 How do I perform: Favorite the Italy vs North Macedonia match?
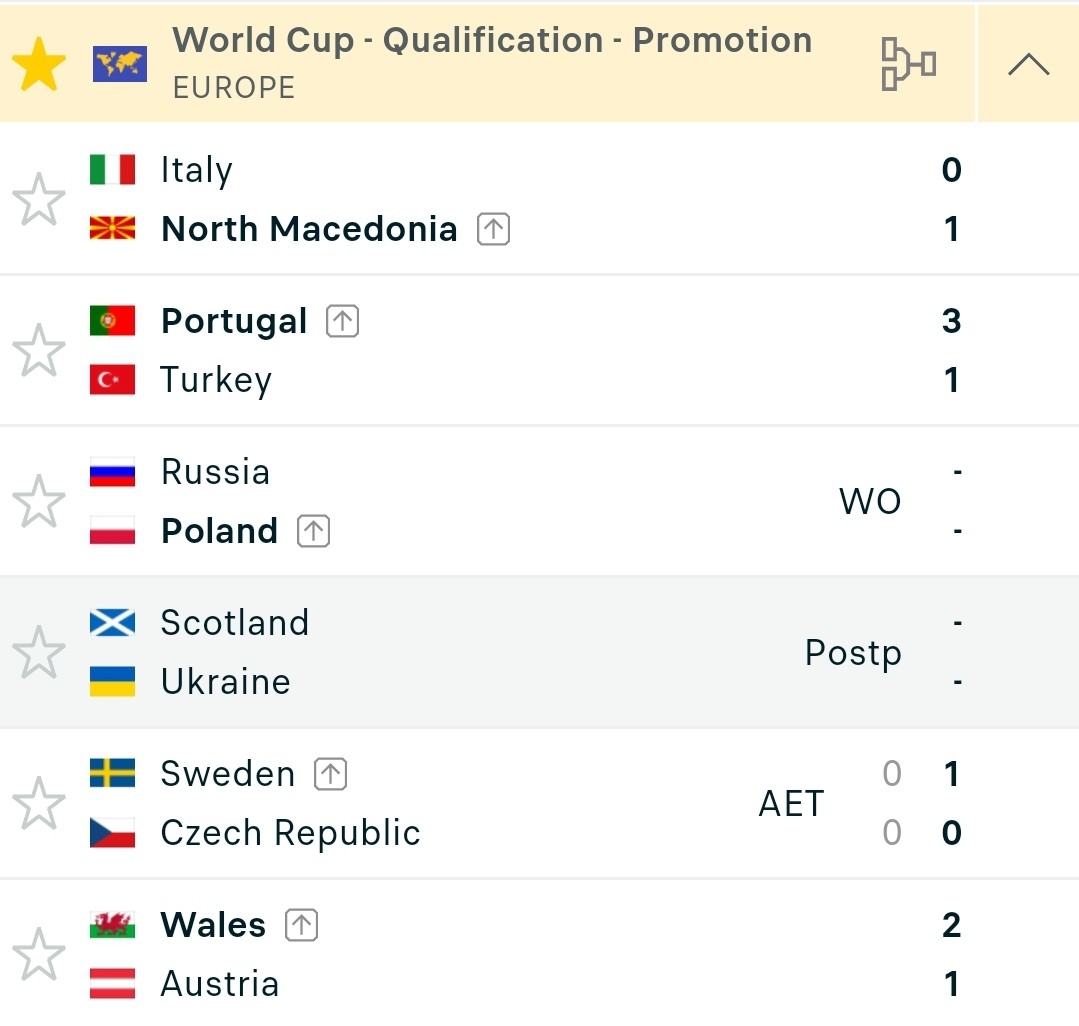39,199
